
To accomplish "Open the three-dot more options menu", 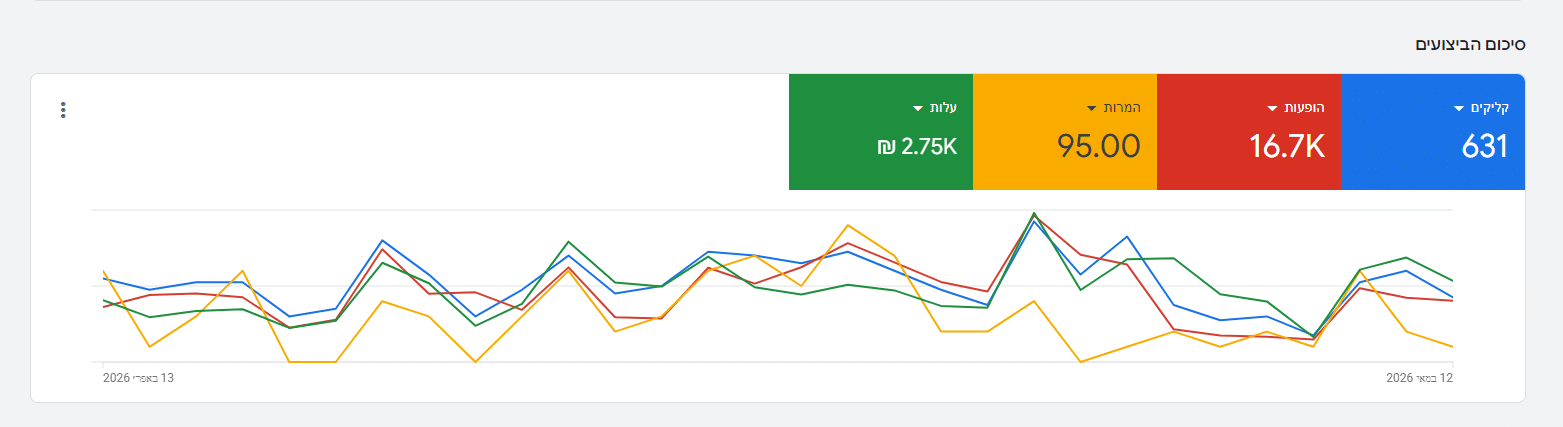I will tap(63, 110).
